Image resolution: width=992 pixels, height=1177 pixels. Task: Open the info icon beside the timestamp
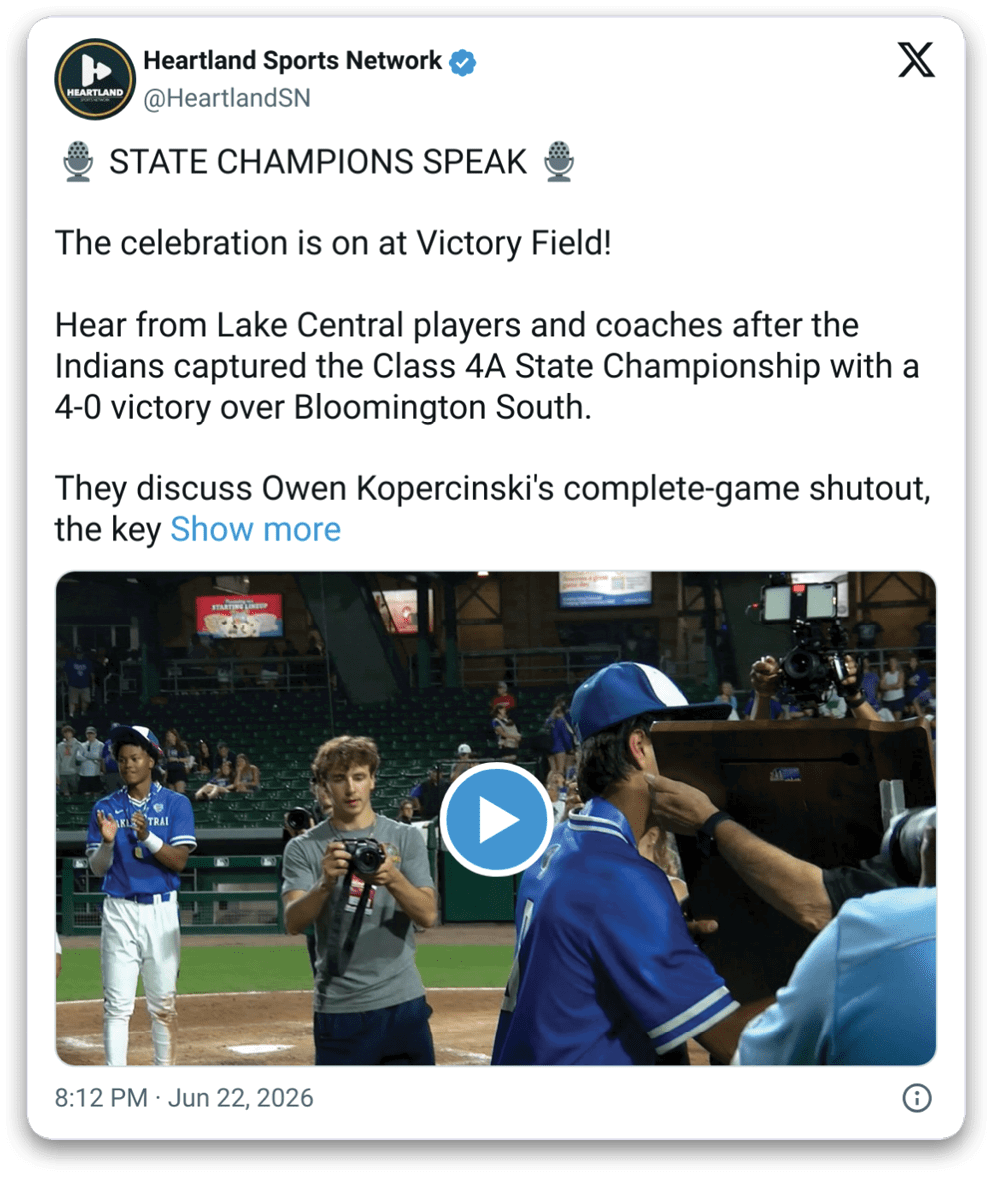[x=916, y=1098]
